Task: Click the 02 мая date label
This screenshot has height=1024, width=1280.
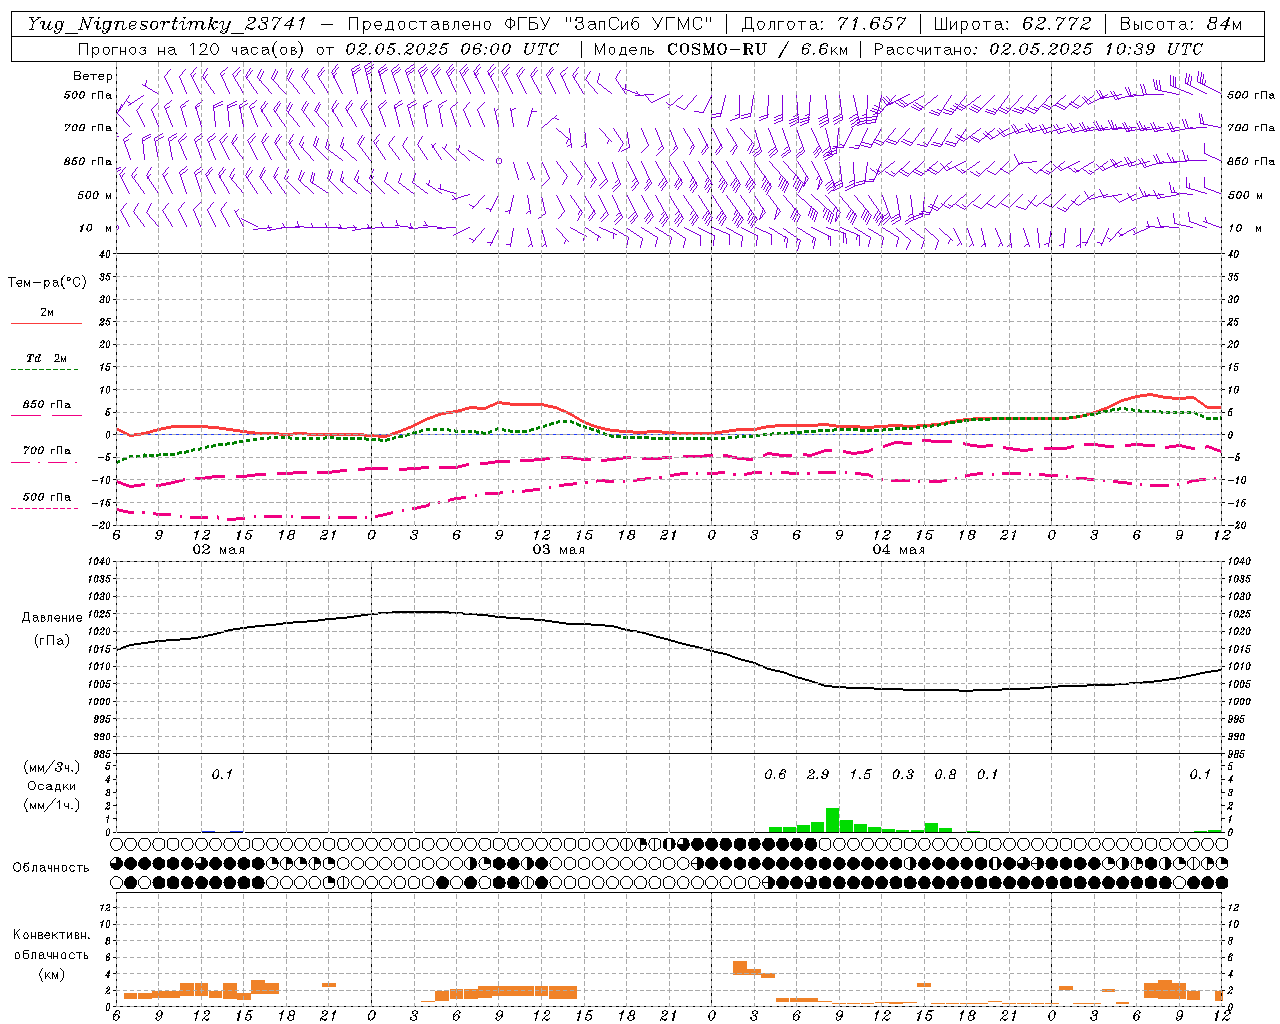Action: [x=218, y=550]
